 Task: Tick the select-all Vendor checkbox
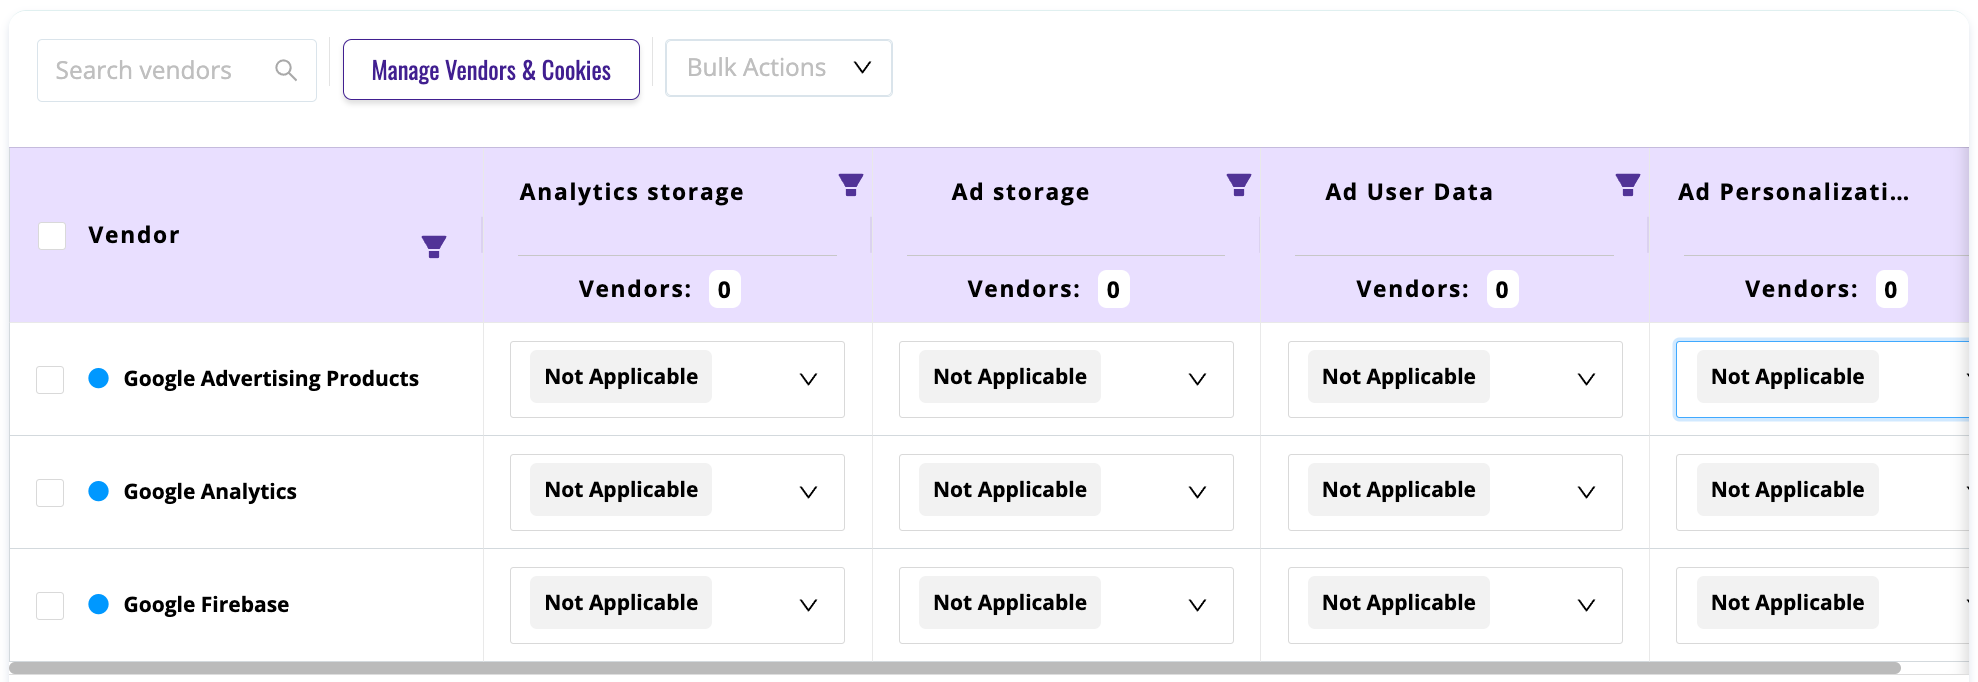point(52,236)
